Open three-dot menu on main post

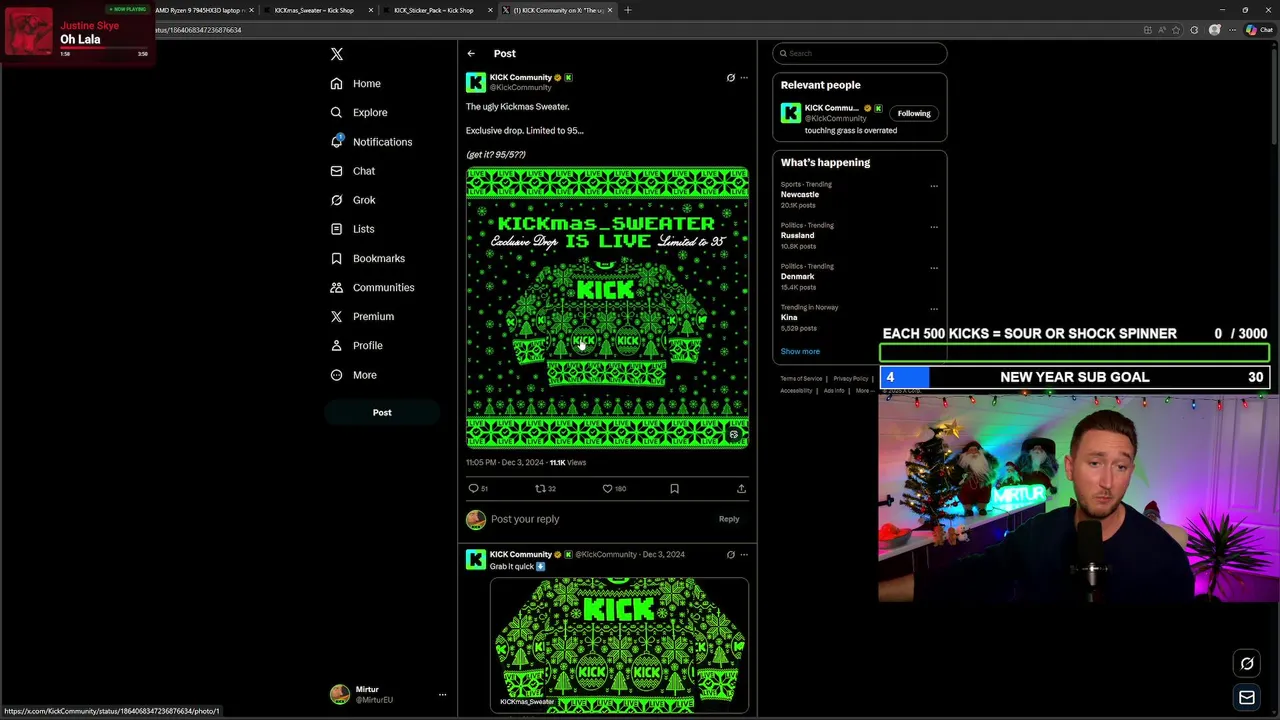coord(744,78)
